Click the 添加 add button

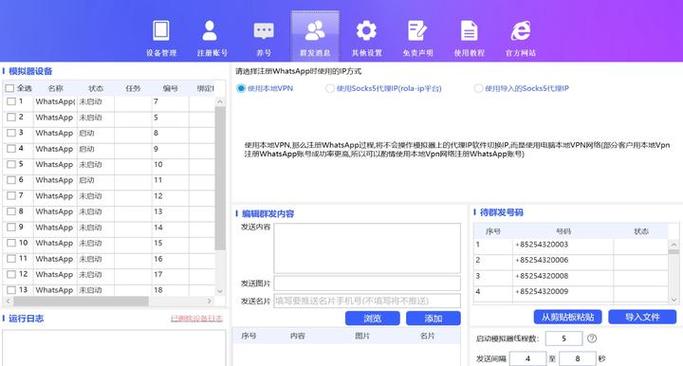[433, 318]
